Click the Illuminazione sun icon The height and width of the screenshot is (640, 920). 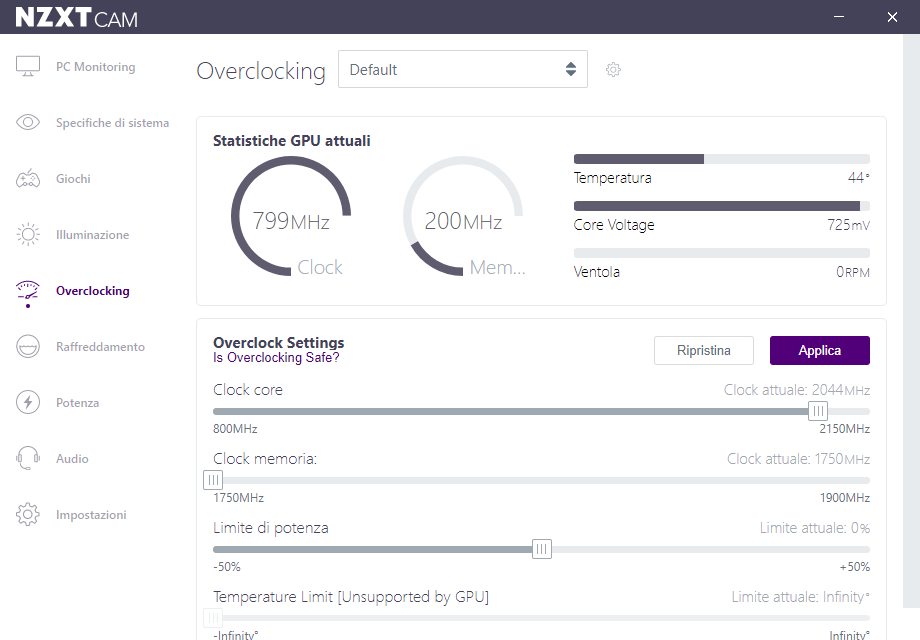(28, 235)
